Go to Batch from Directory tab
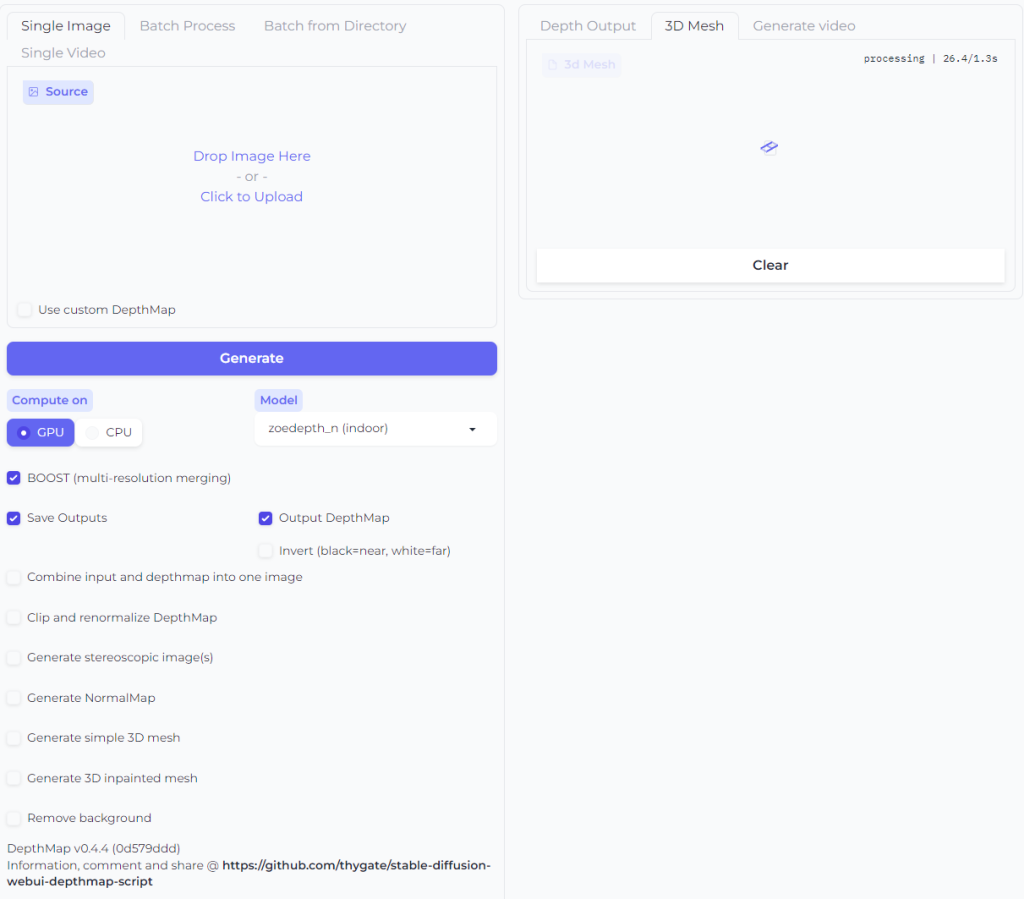Viewport: 1024px width, 899px height. pos(335,26)
